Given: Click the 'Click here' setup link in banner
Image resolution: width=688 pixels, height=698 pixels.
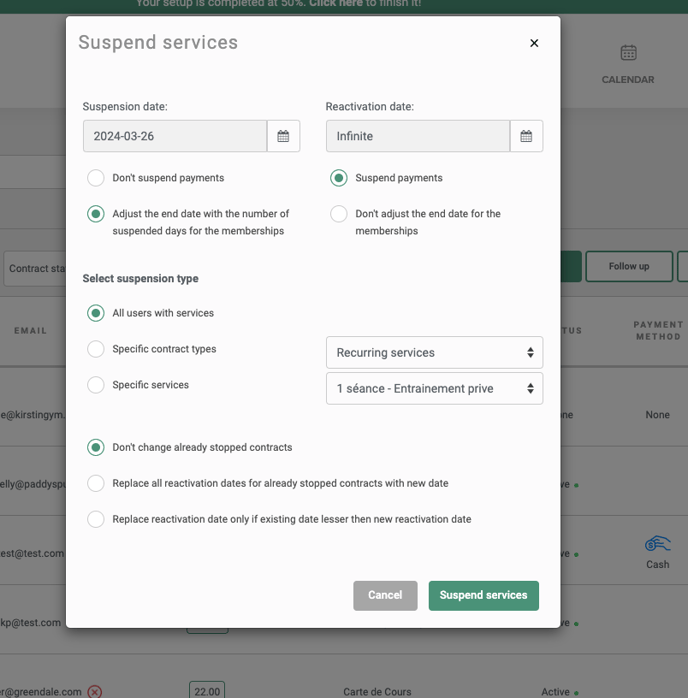Looking at the screenshot, I should click(336, 4).
